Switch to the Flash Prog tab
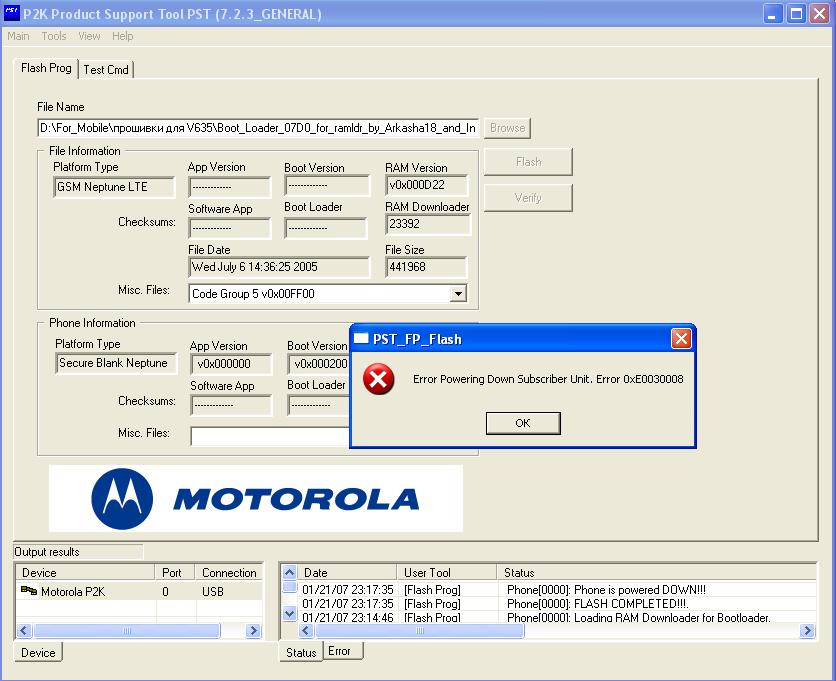 46,68
